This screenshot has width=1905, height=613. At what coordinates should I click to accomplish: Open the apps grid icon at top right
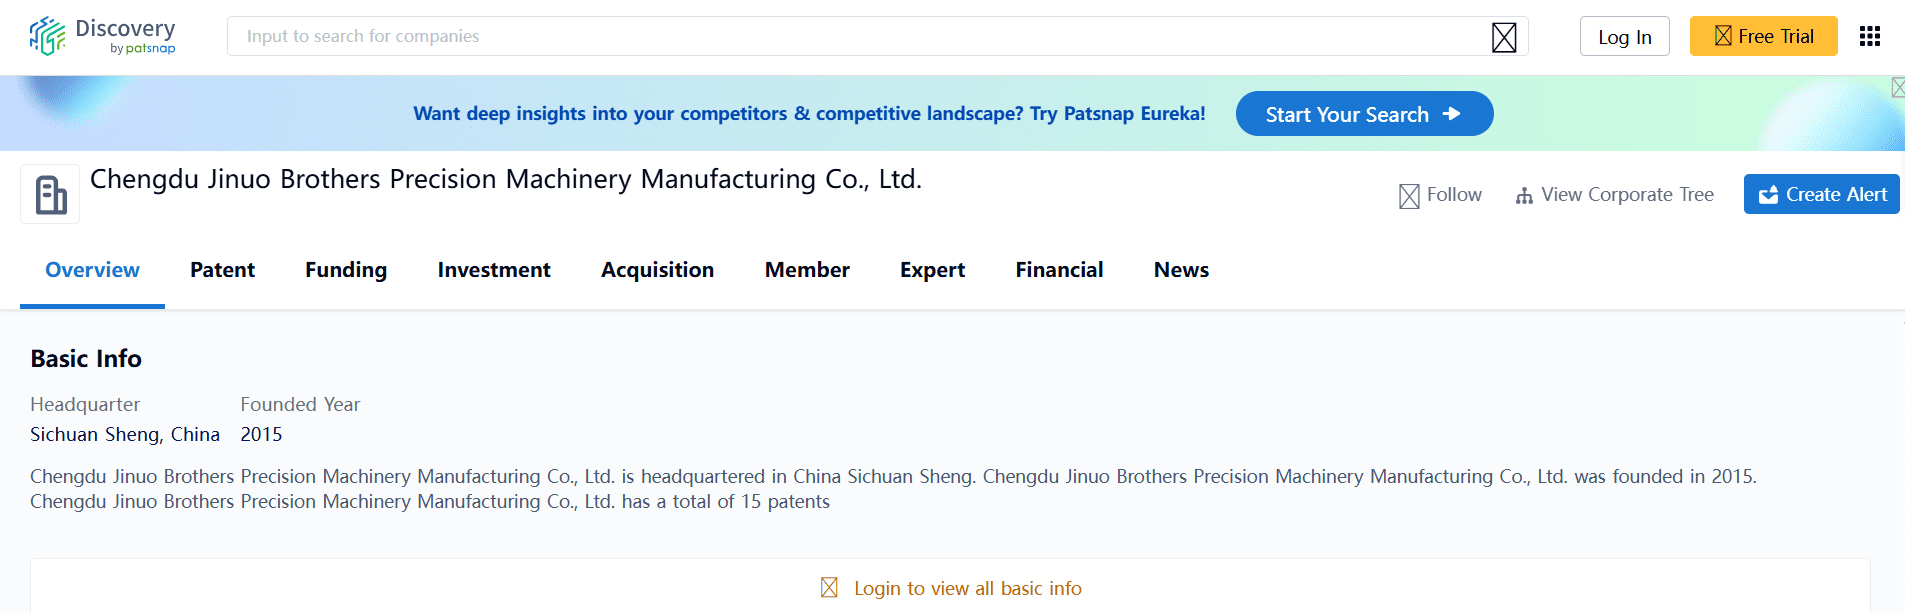tap(1869, 36)
